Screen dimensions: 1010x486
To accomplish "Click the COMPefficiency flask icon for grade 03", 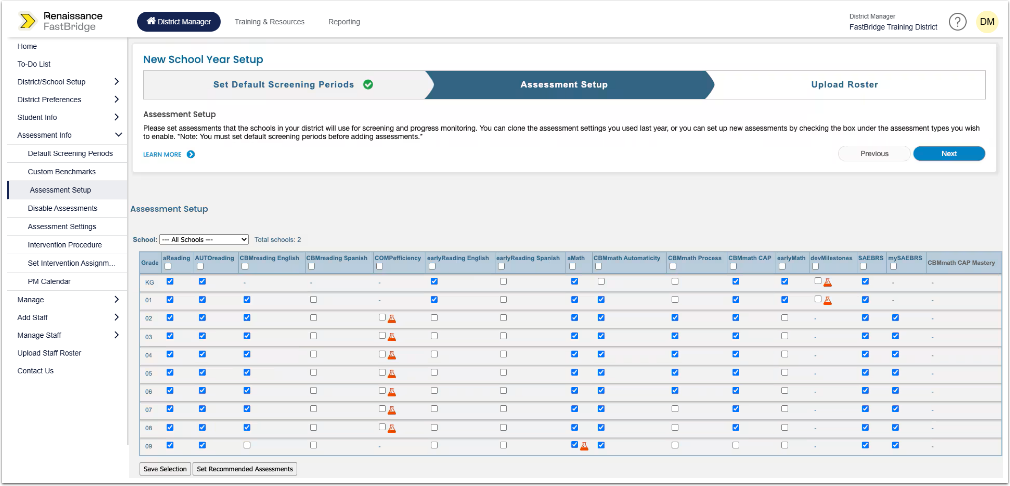I will click(x=392, y=337).
